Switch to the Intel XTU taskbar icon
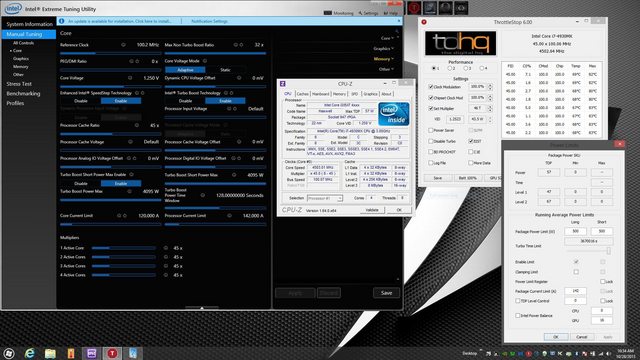640x360 pixels. pos(133,353)
